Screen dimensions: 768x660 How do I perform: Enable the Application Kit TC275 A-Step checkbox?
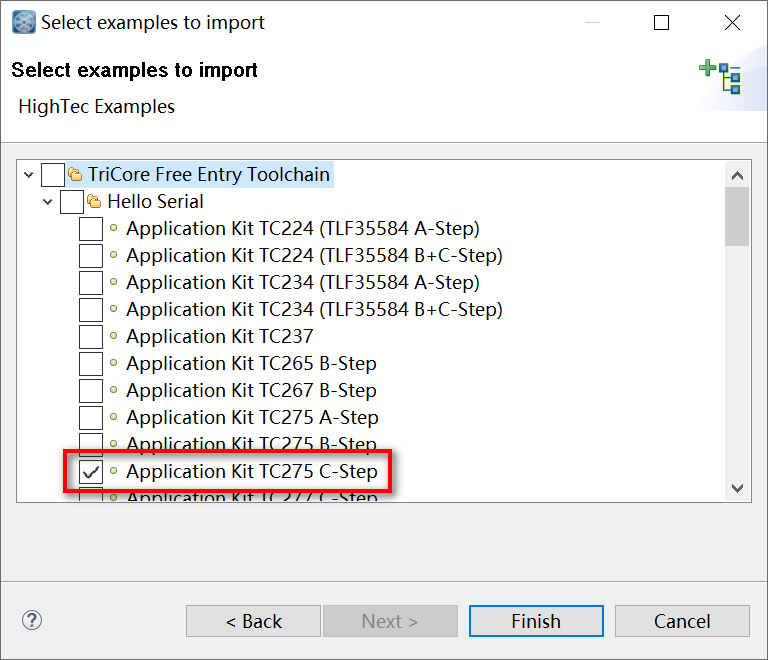tap(91, 417)
